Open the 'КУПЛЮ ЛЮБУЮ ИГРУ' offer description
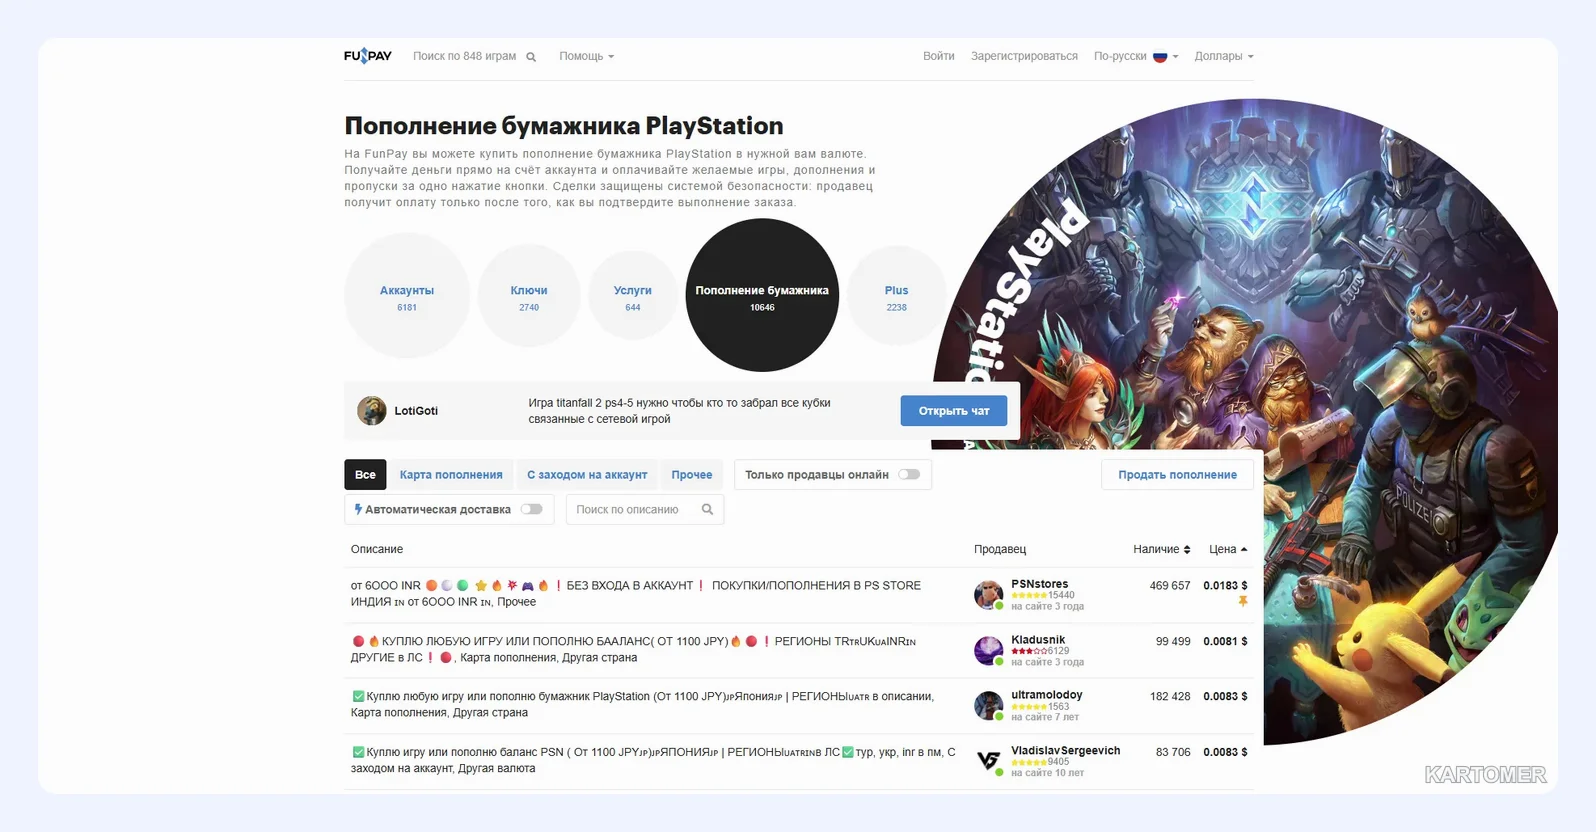The width and height of the screenshot is (1596, 832). (x=633, y=650)
